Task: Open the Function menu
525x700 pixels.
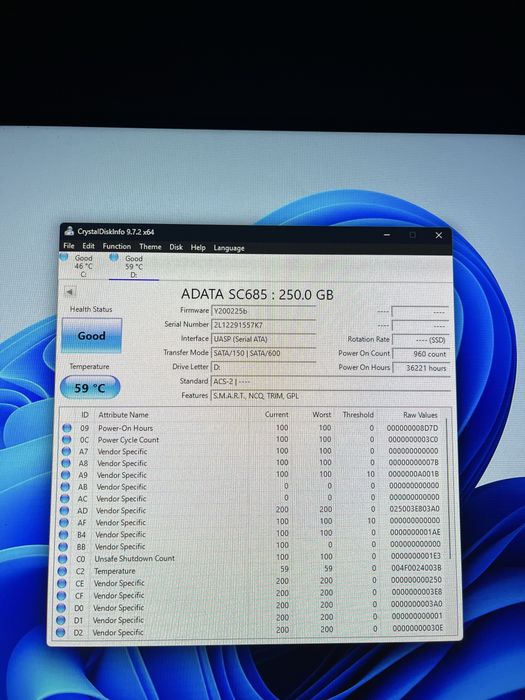Action: click(x=117, y=246)
